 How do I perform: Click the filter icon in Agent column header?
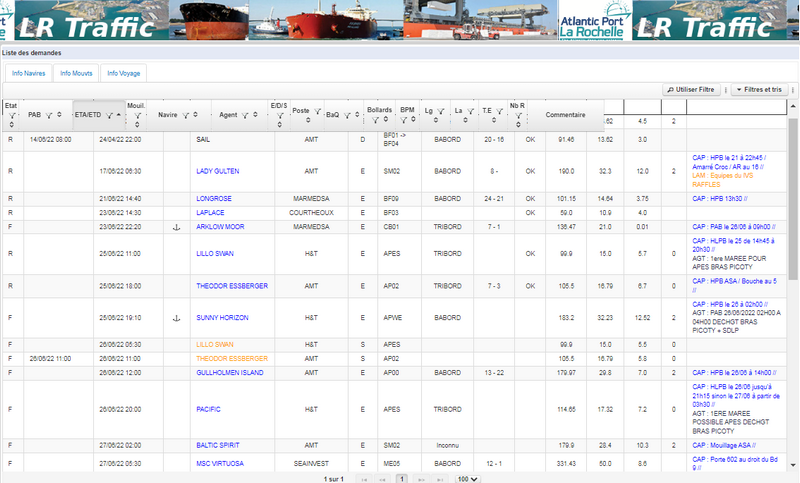click(246, 115)
